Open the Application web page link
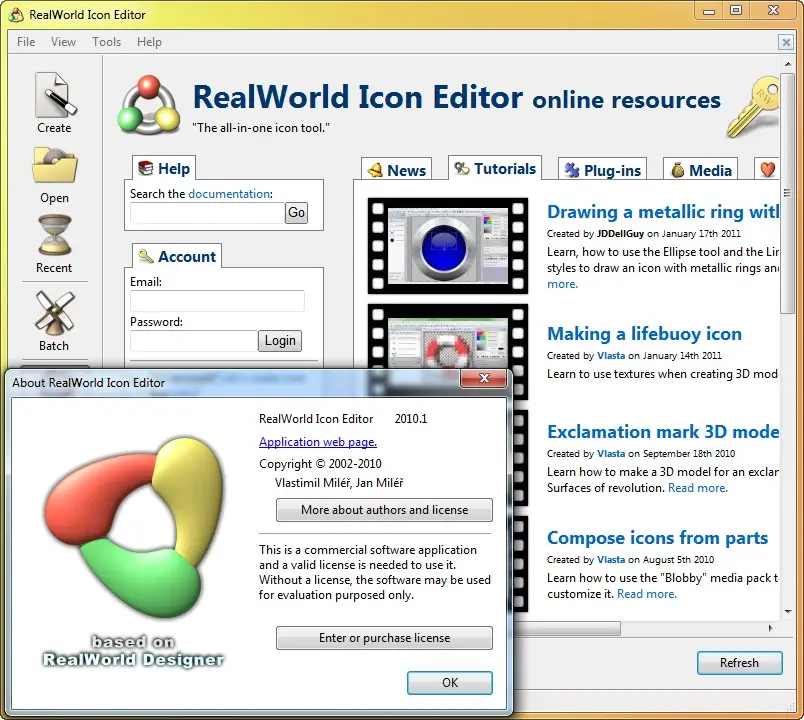Viewport: 804px width, 720px height. [x=318, y=442]
